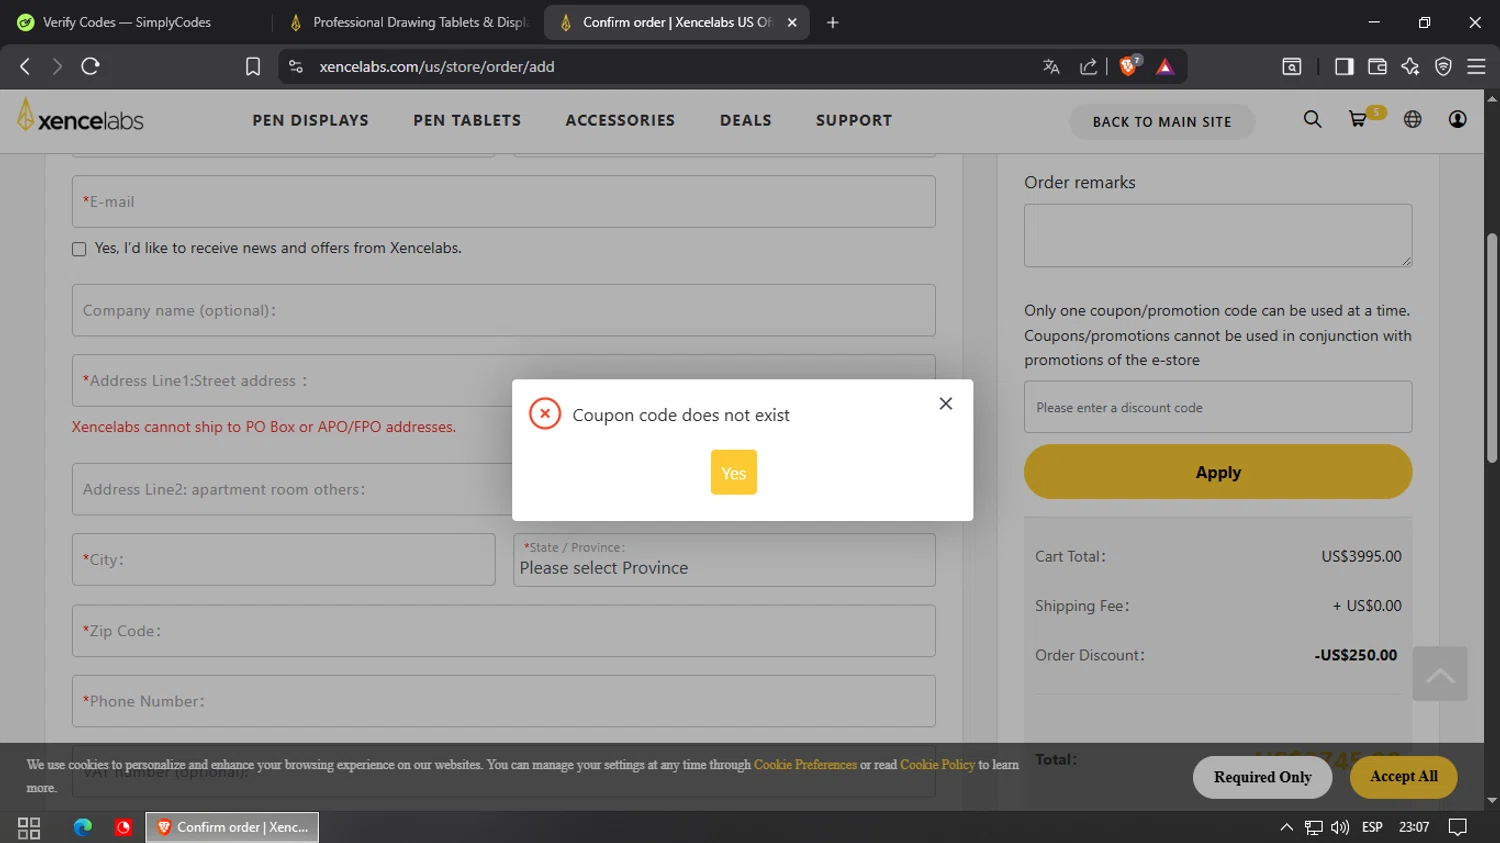Click the red app icon in the taskbar
1500x843 pixels.
pos(123,827)
